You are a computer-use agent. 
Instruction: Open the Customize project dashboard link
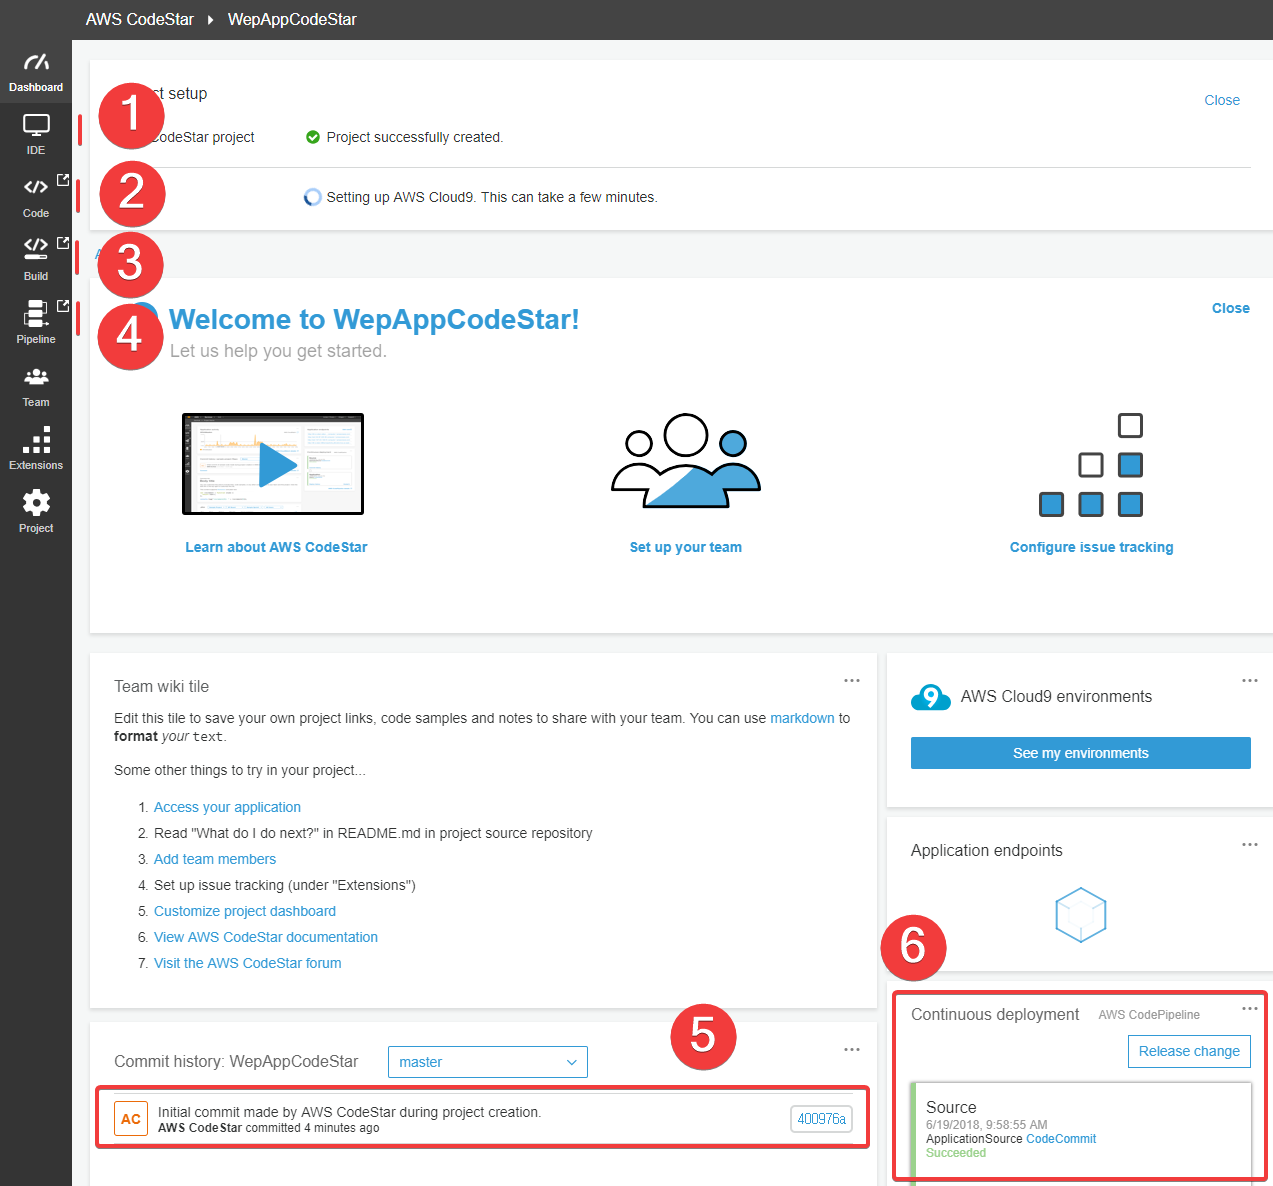(245, 911)
